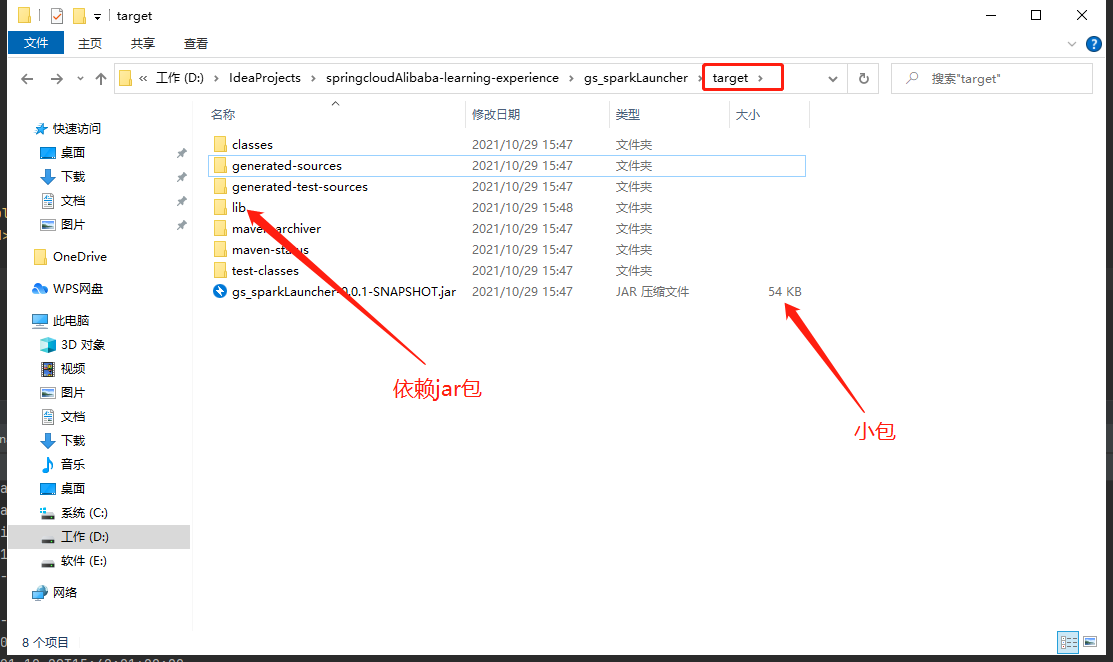Click the new folder icon in title bar
Screen dimensions: 1113x662
(x=79, y=16)
